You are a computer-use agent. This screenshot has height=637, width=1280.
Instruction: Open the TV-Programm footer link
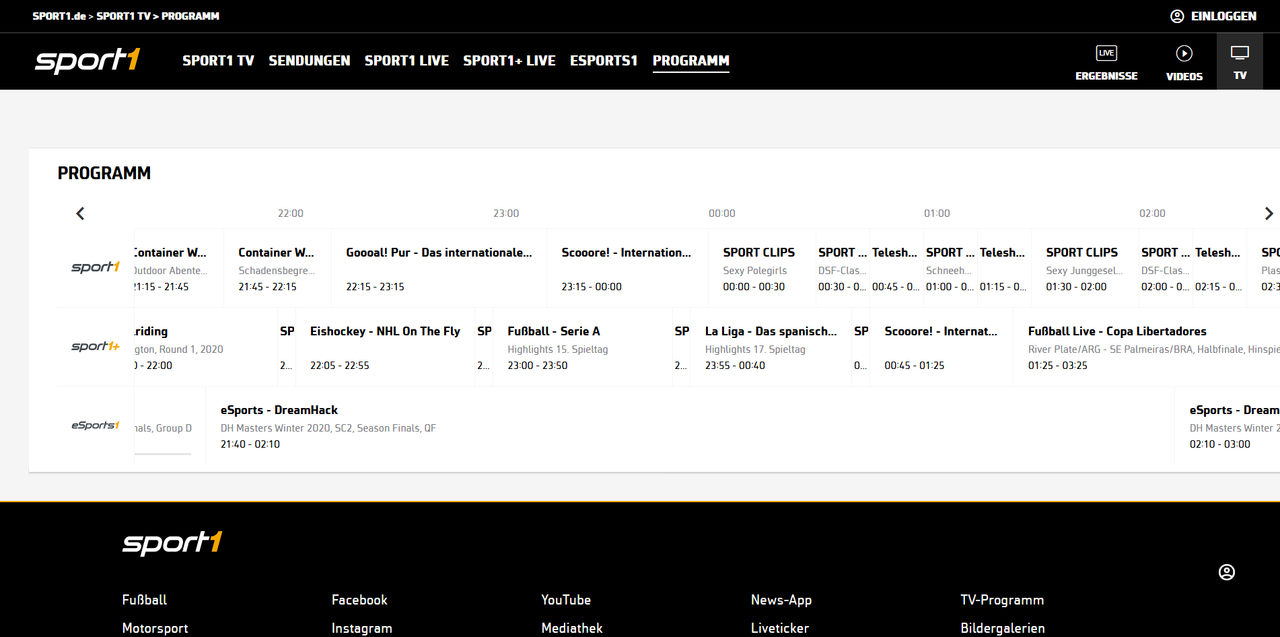[x=1002, y=600]
